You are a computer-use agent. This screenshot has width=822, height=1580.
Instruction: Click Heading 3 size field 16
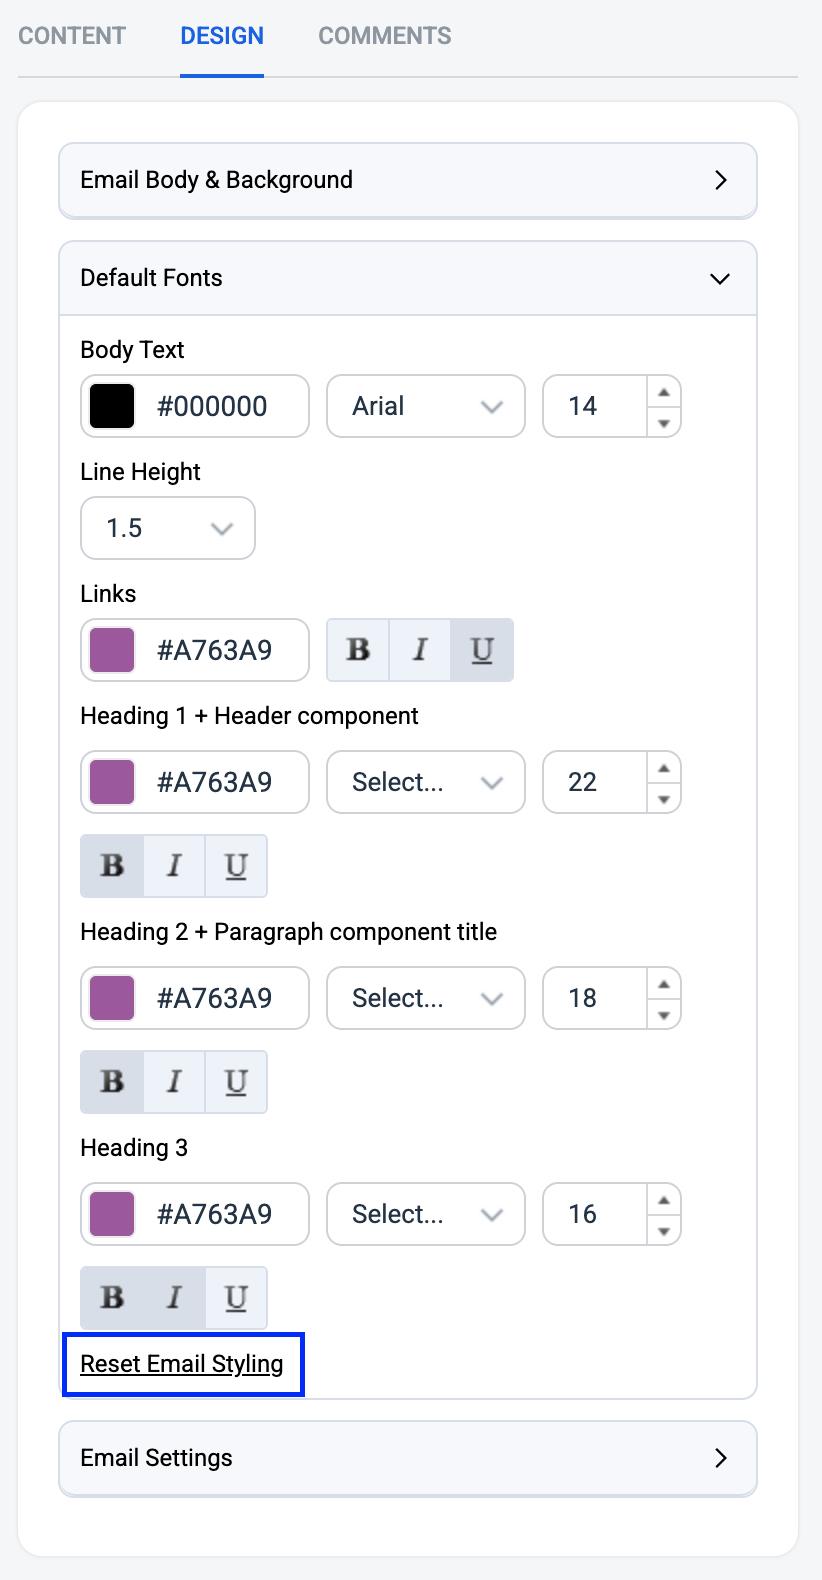[x=596, y=1214]
